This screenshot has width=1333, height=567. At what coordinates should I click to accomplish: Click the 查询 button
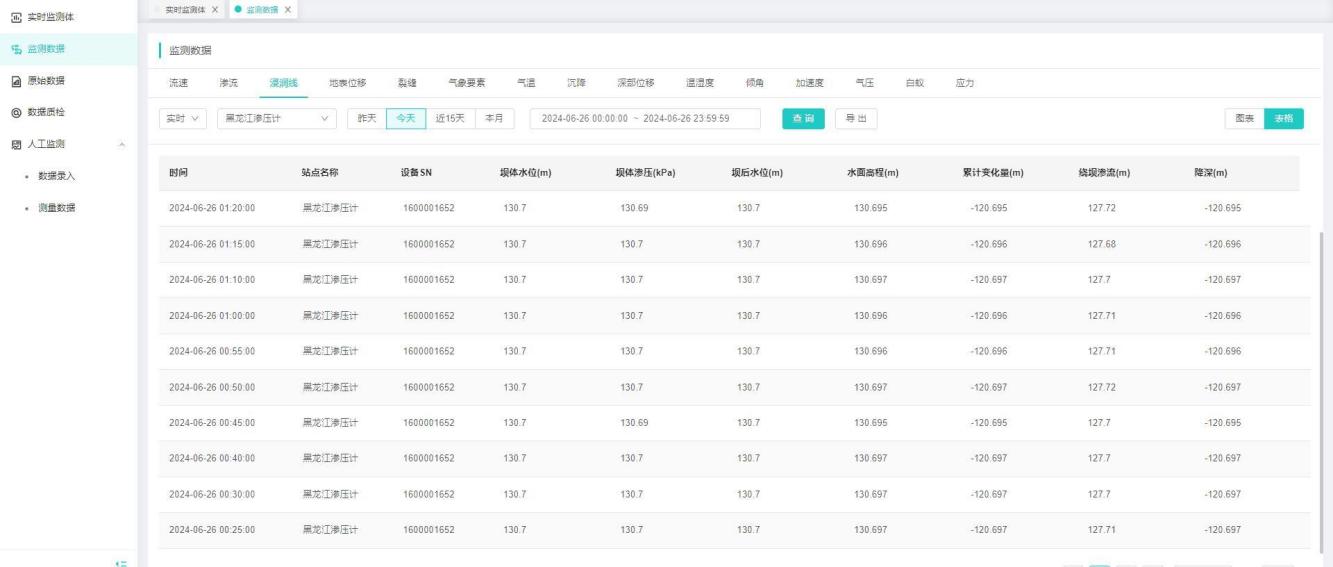[x=802, y=119]
